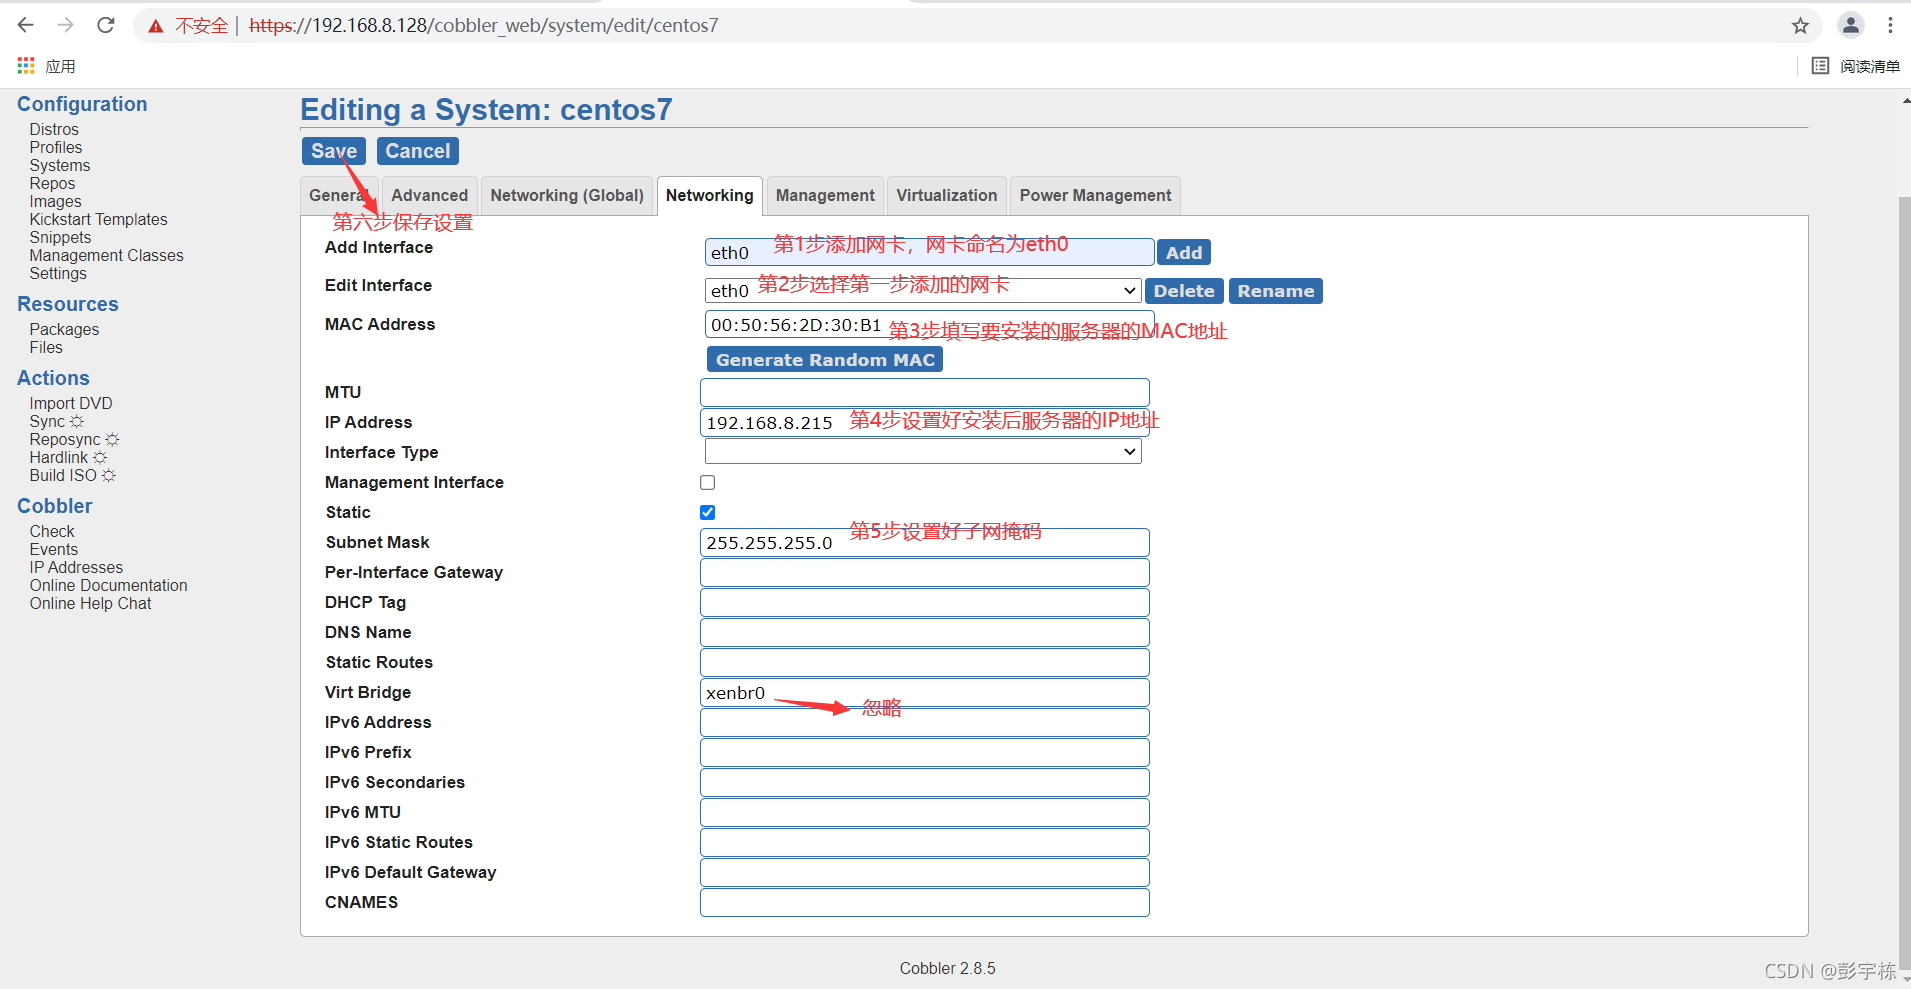Open the Edit Interface eth0 dropdown
The height and width of the screenshot is (989, 1911).
coord(923,291)
